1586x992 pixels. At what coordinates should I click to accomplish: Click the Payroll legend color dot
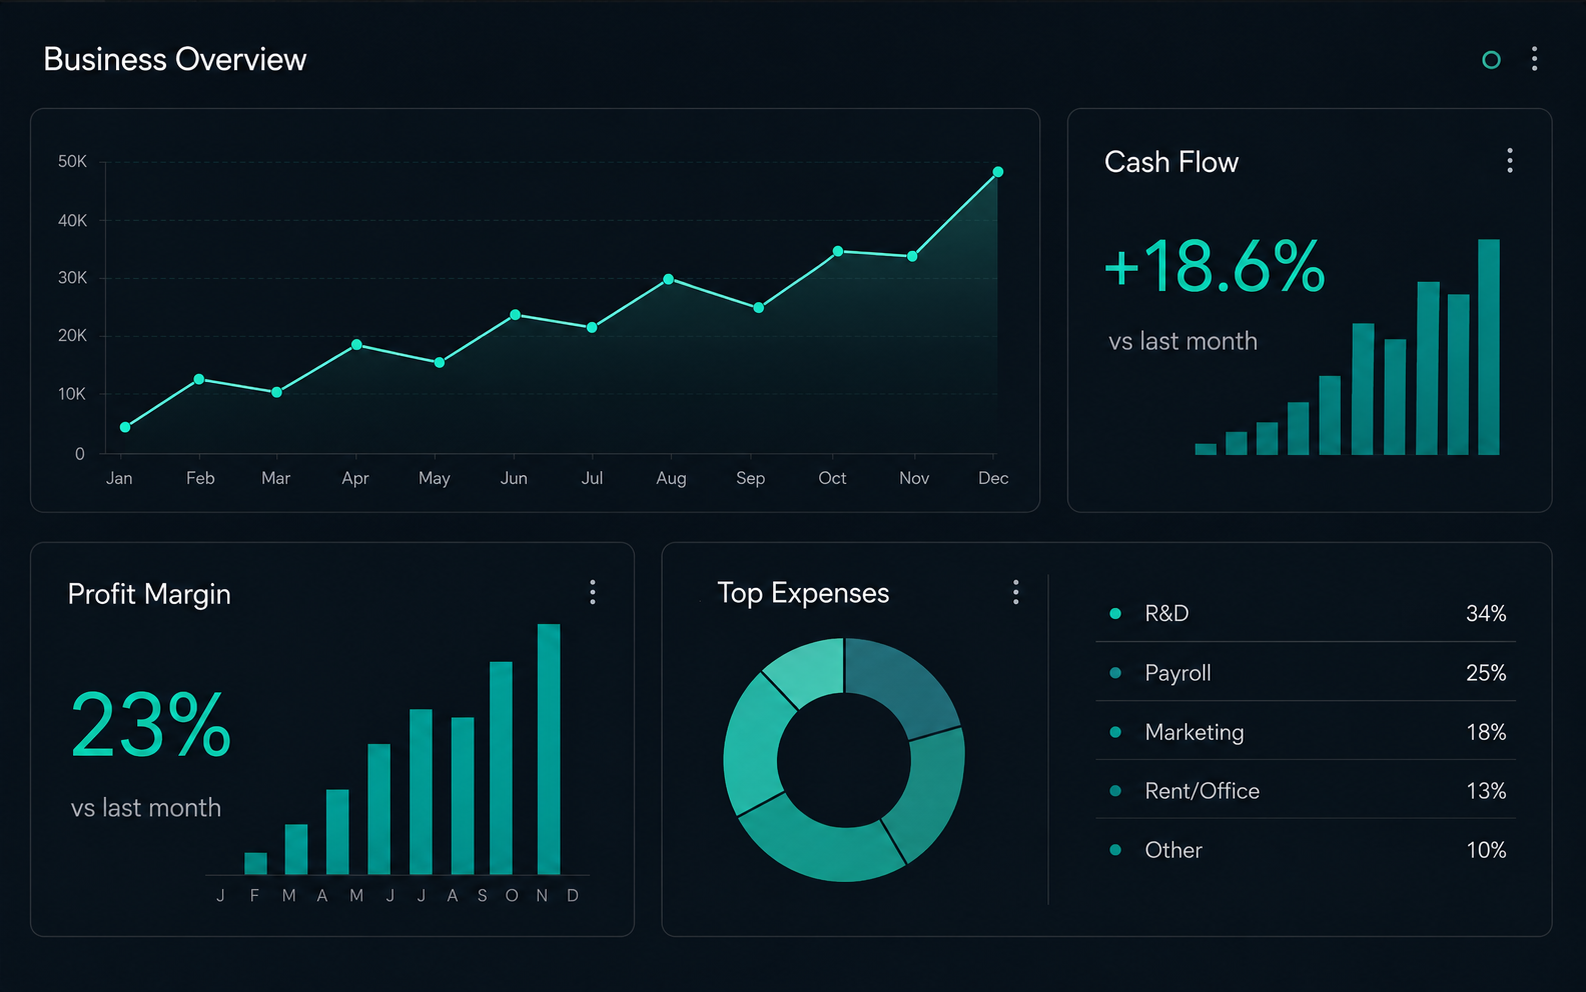click(x=1115, y=673)
